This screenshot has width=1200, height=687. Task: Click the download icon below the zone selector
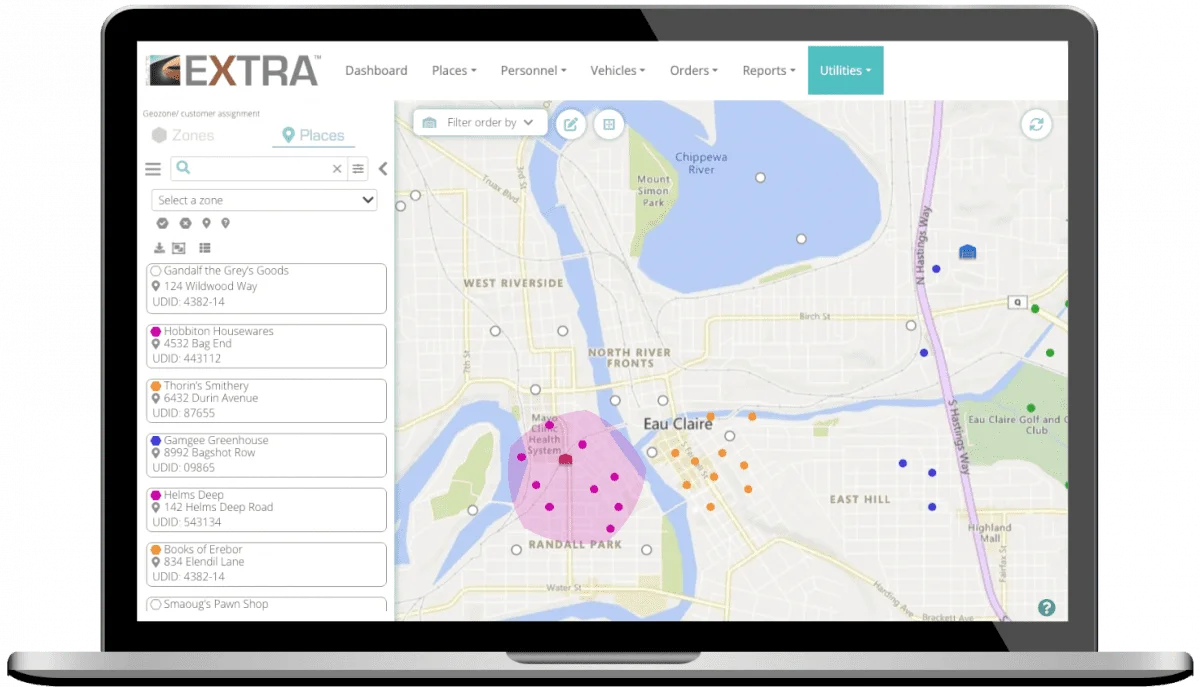pos(159,248)
